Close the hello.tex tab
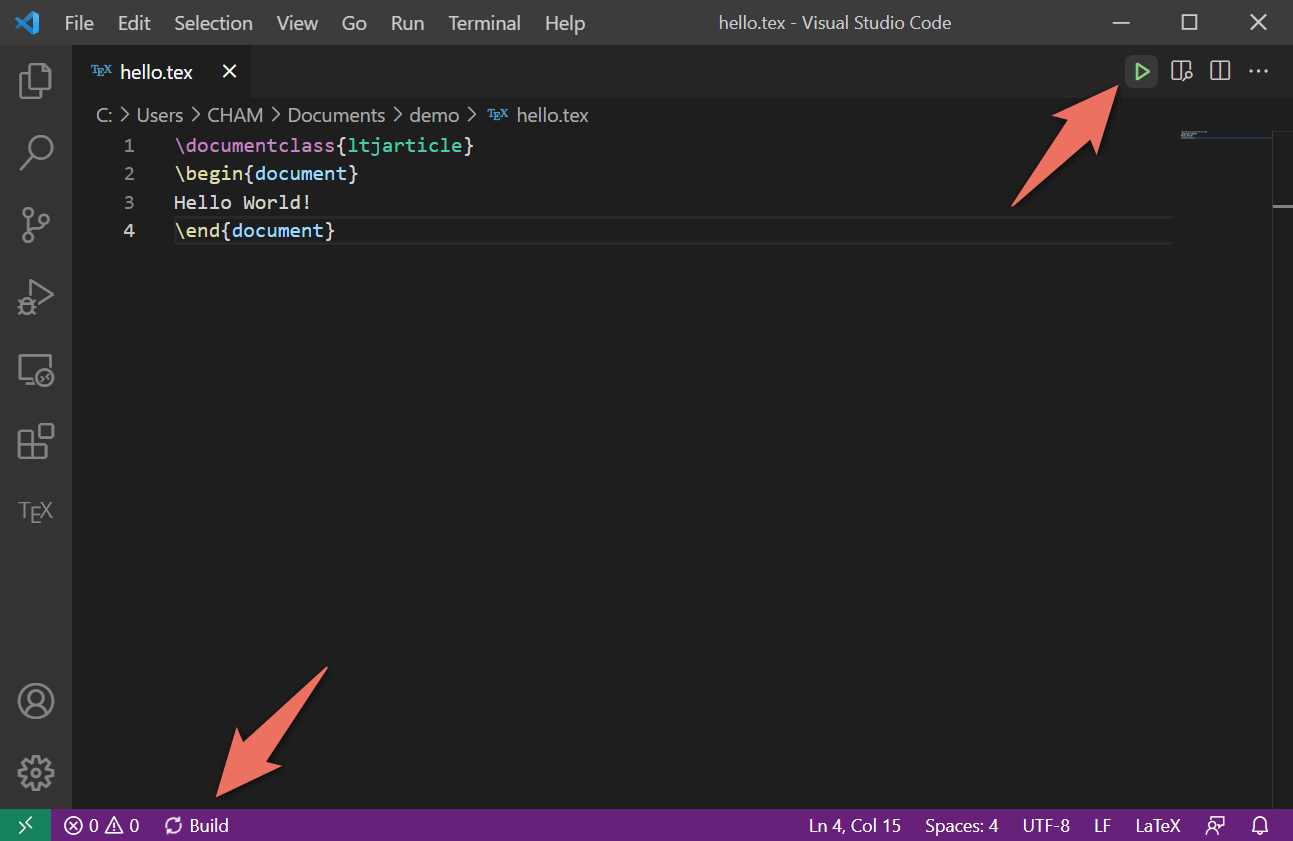This screenshot has height=841, width=1293. (x=229, y=71)
